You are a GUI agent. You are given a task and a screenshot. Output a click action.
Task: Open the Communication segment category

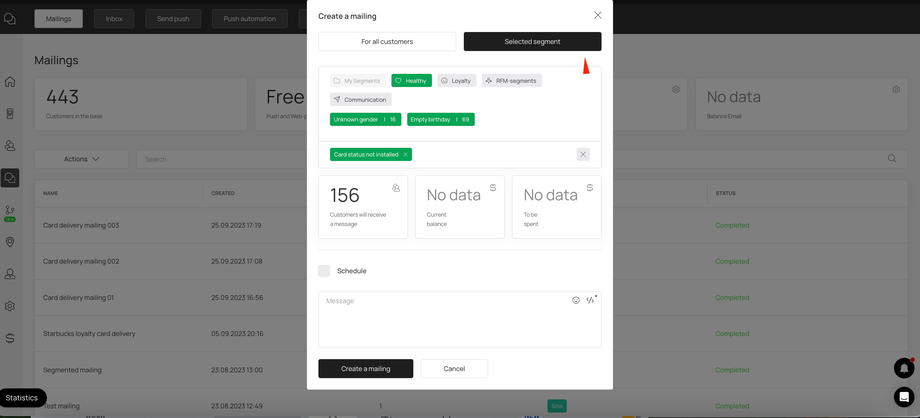[x=360, y=100]
